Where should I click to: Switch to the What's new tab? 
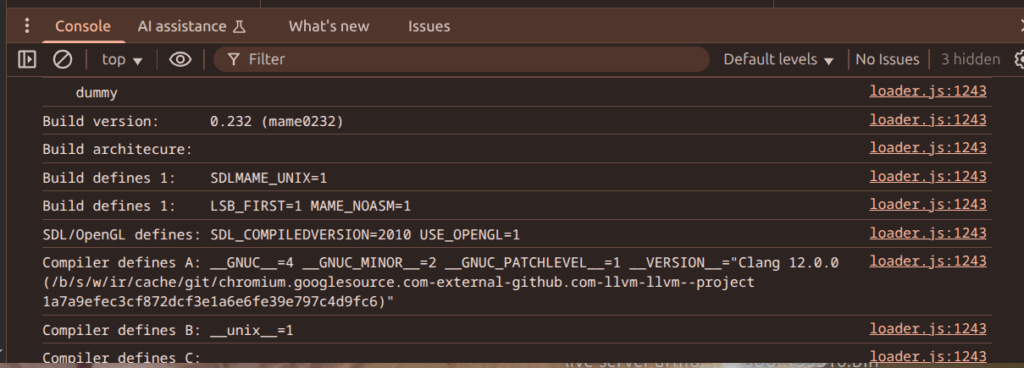coord(328,26)
